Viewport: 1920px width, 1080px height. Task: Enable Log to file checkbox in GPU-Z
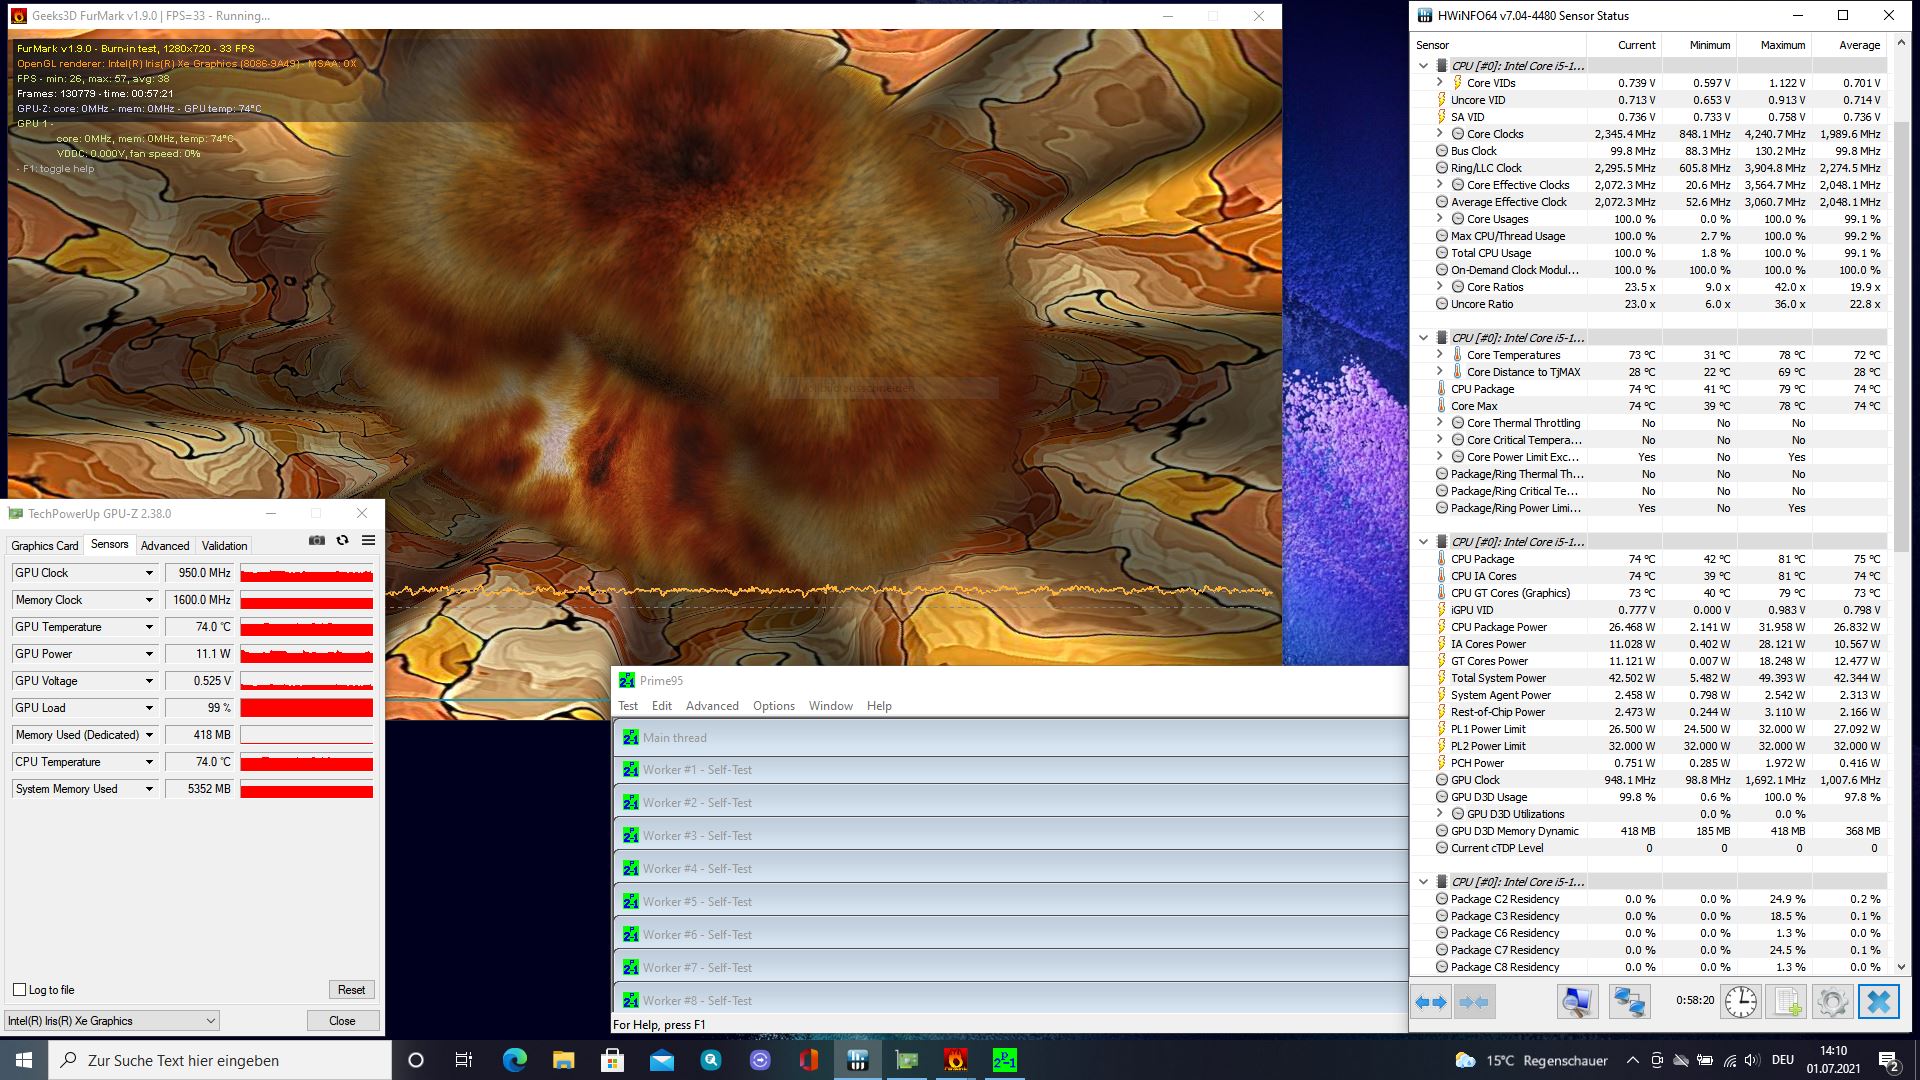click(19, 989)
